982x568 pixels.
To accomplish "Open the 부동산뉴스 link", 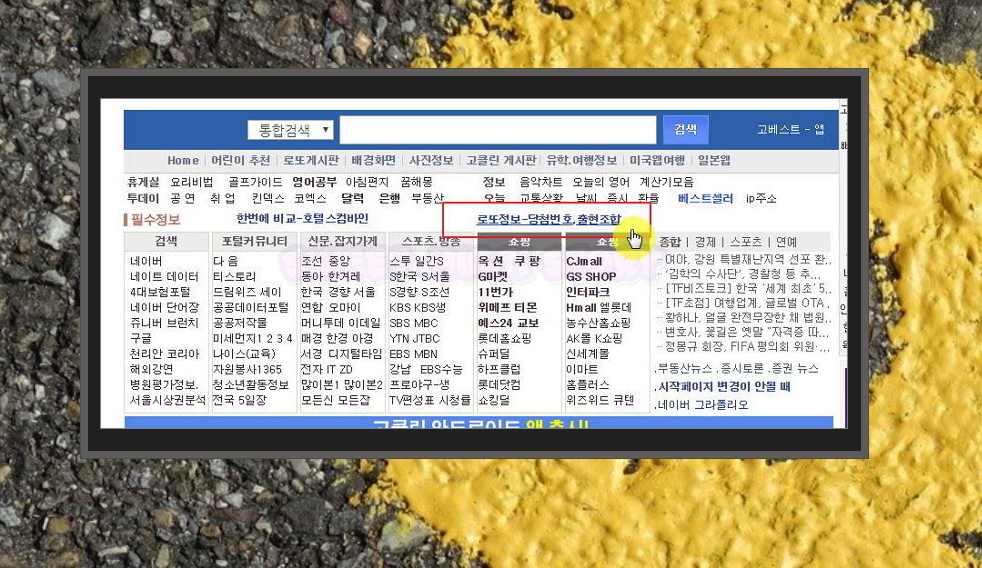I will [683, 369].
